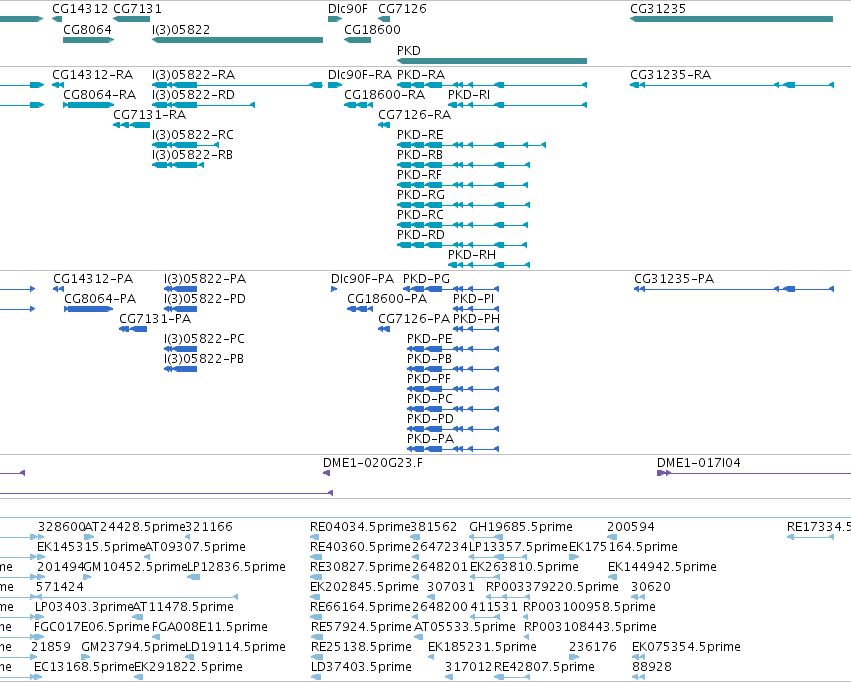Click the GH19685.5prime EST label
Viewport: 851px width, 682px height.
coord(520,526)
